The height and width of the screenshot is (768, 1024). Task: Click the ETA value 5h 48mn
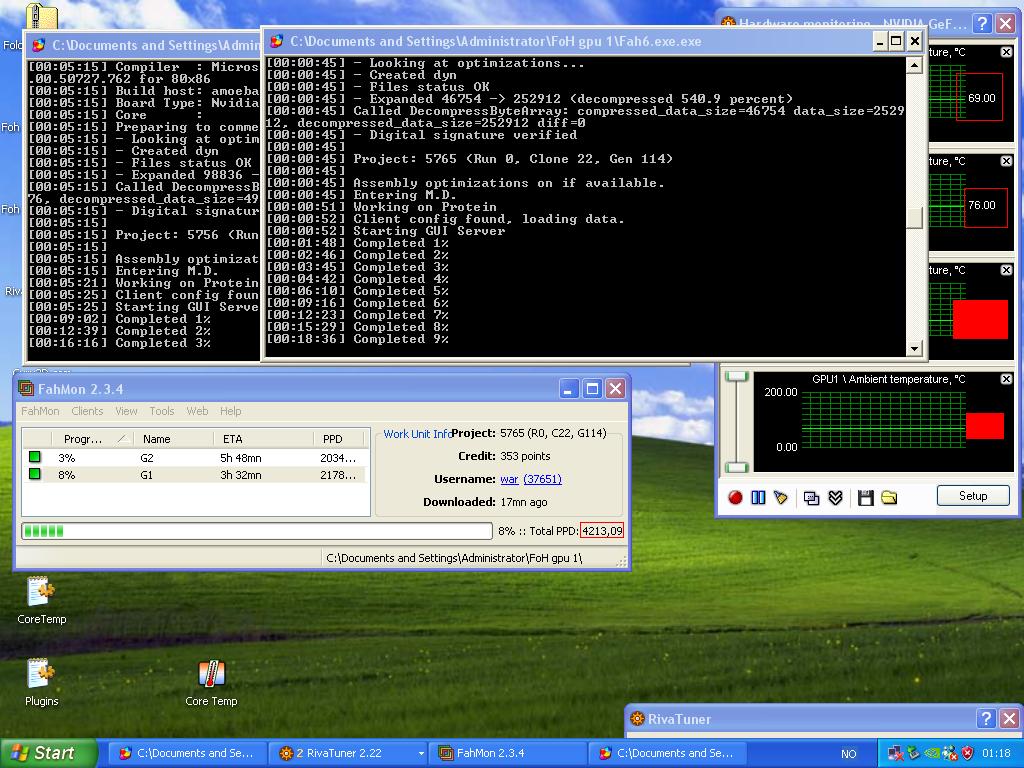point(240,458)
